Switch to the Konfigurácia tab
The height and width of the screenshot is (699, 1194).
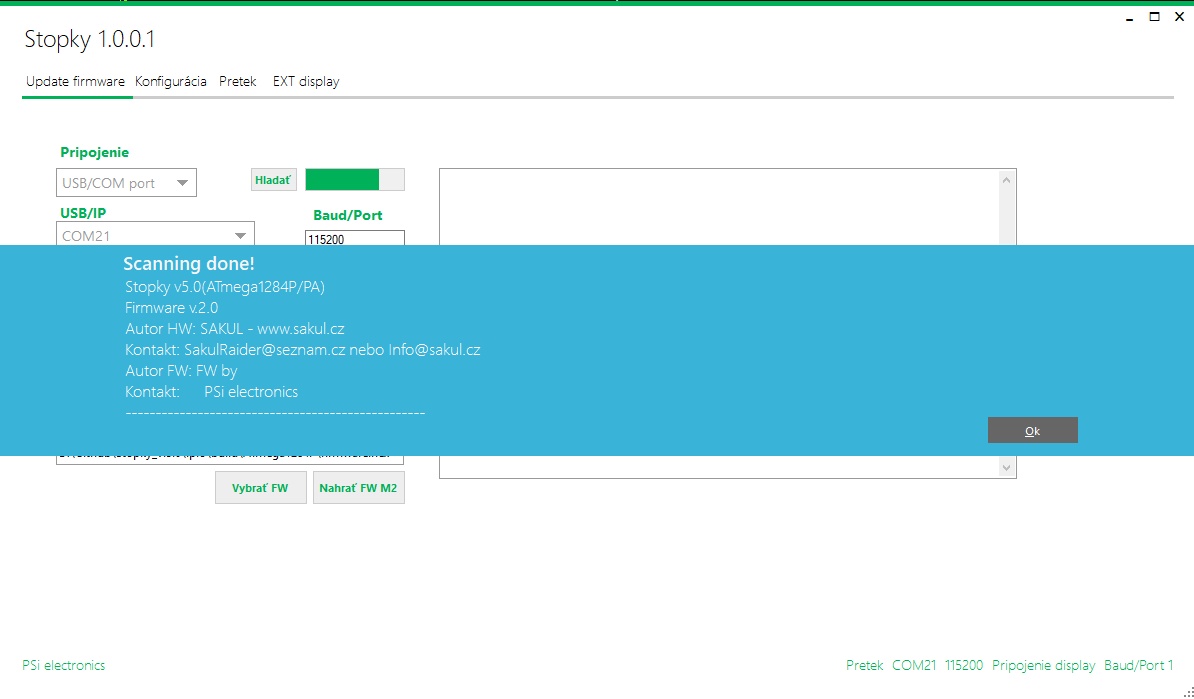tap(170, 82)
